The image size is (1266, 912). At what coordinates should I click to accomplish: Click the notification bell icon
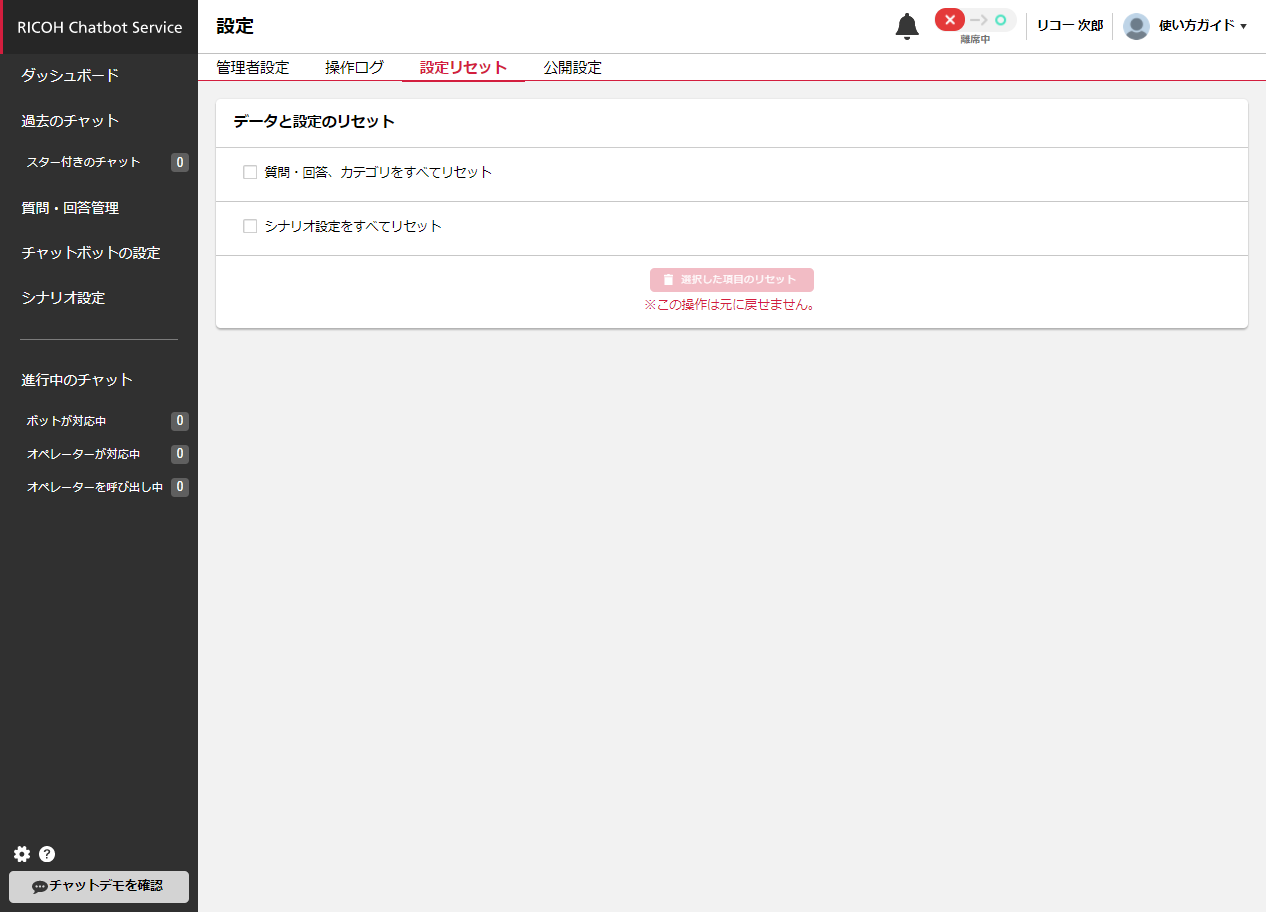[x=906, y=27]
